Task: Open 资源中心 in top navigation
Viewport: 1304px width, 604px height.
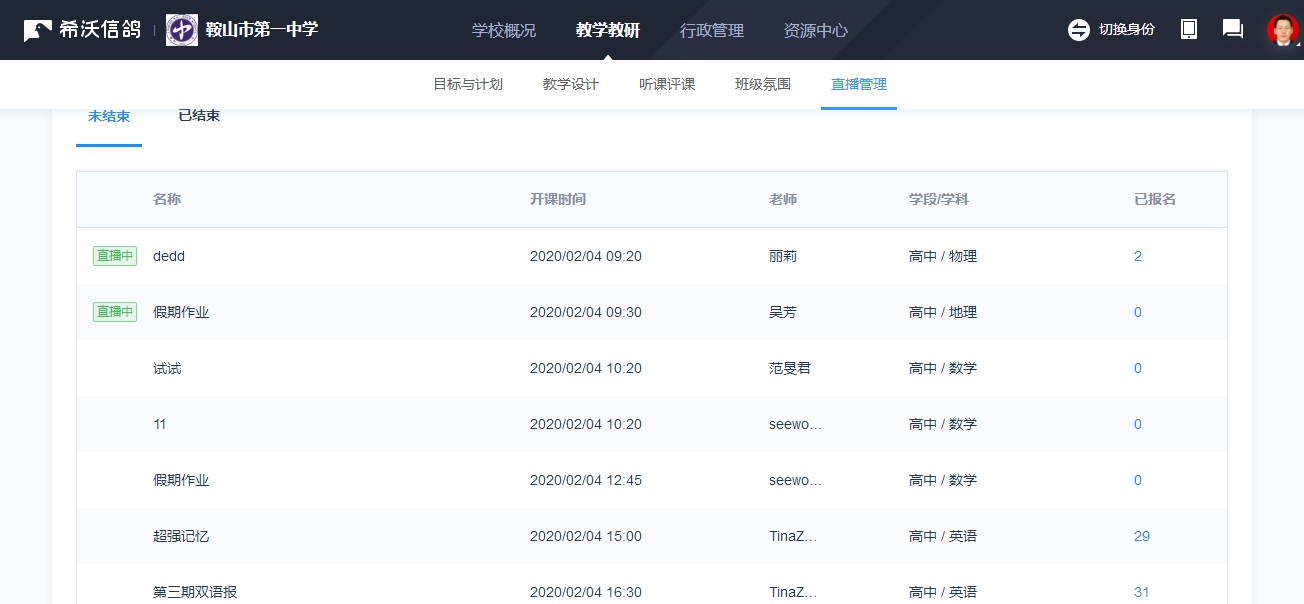Action: click(816, 31)
